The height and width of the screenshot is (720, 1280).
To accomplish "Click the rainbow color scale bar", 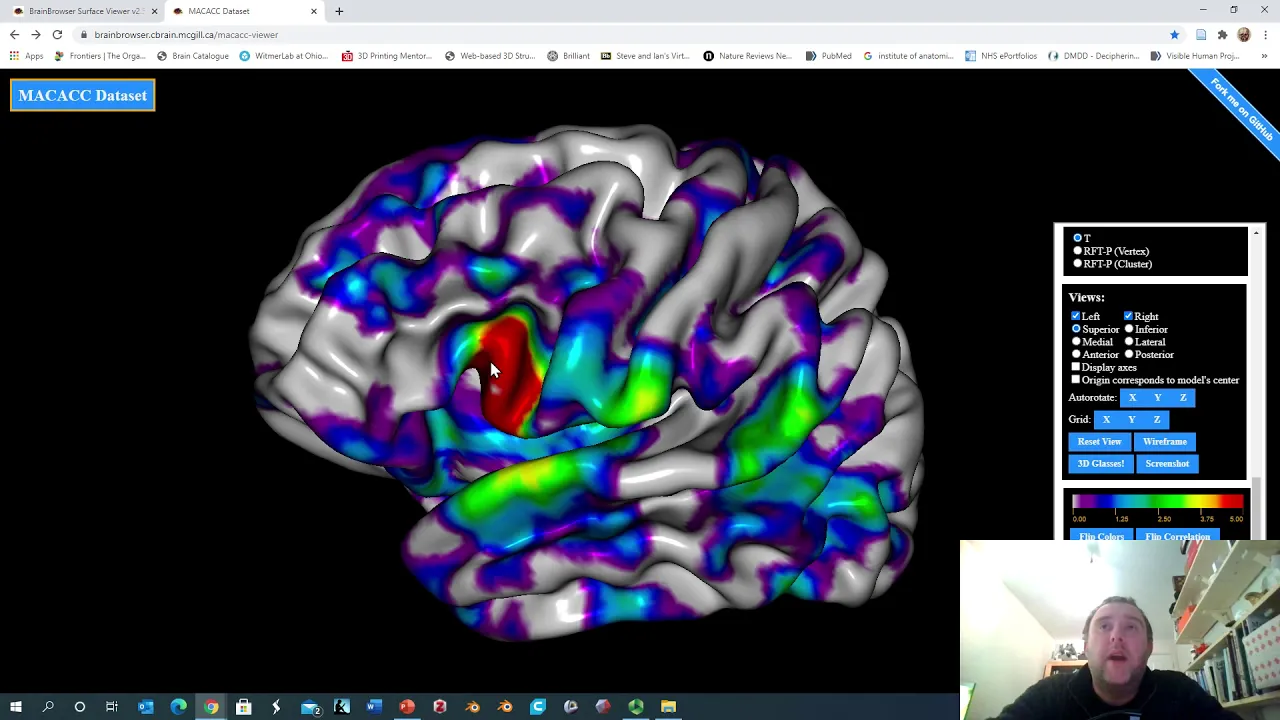I will coord(1158,502).
